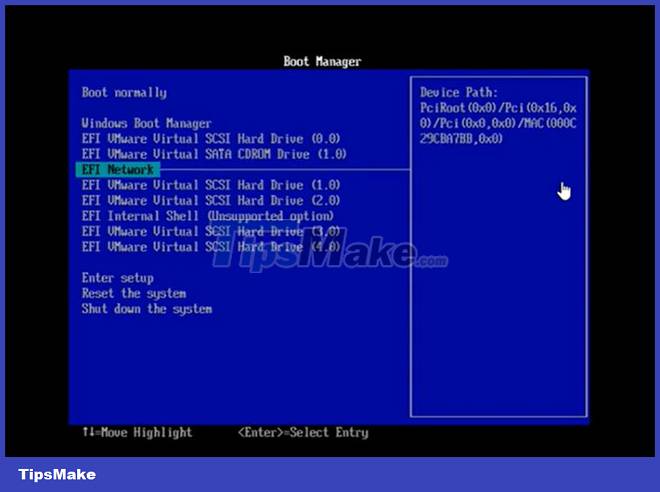Click the TipsMake logo in footer
Screen dimensions: 660x492
pyautogui.click(x=57, y=475)
